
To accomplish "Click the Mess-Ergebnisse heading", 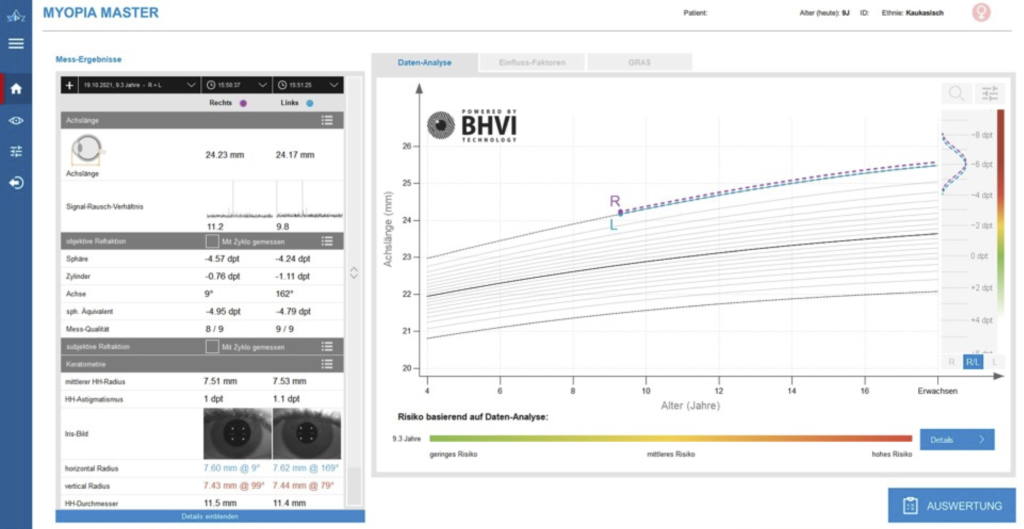I will point(89,59).
